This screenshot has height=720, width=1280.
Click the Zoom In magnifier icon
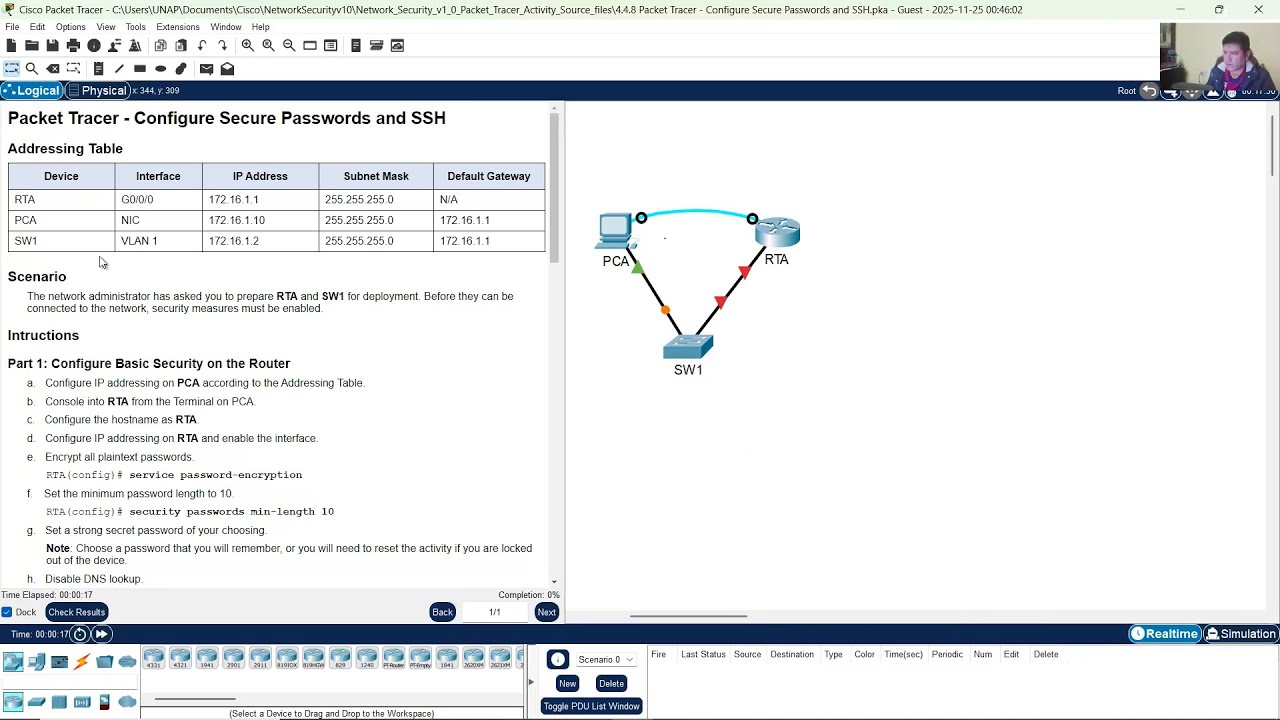[247, 45]
